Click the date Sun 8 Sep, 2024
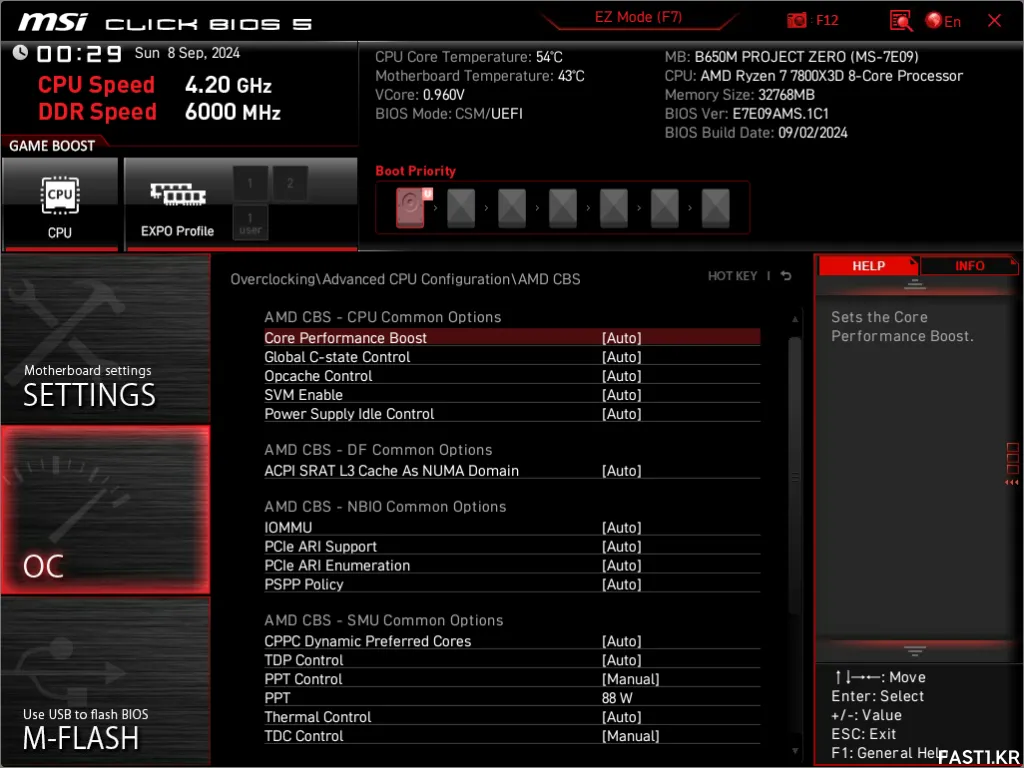 click(x=187, y=53)
